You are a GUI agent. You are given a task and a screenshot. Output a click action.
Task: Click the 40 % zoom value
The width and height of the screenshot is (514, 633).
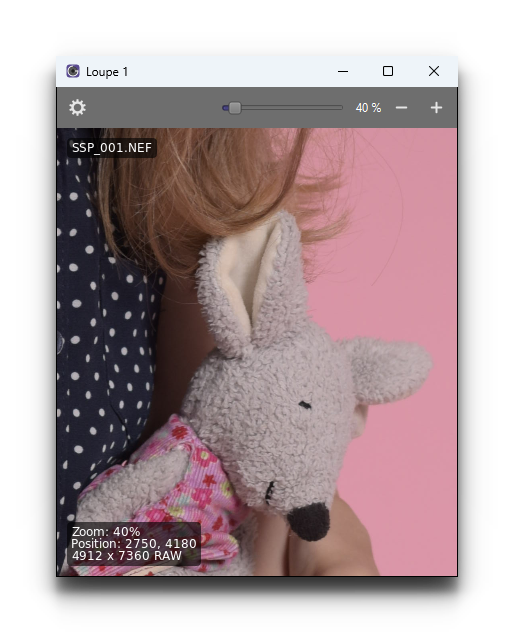(368, 108)
